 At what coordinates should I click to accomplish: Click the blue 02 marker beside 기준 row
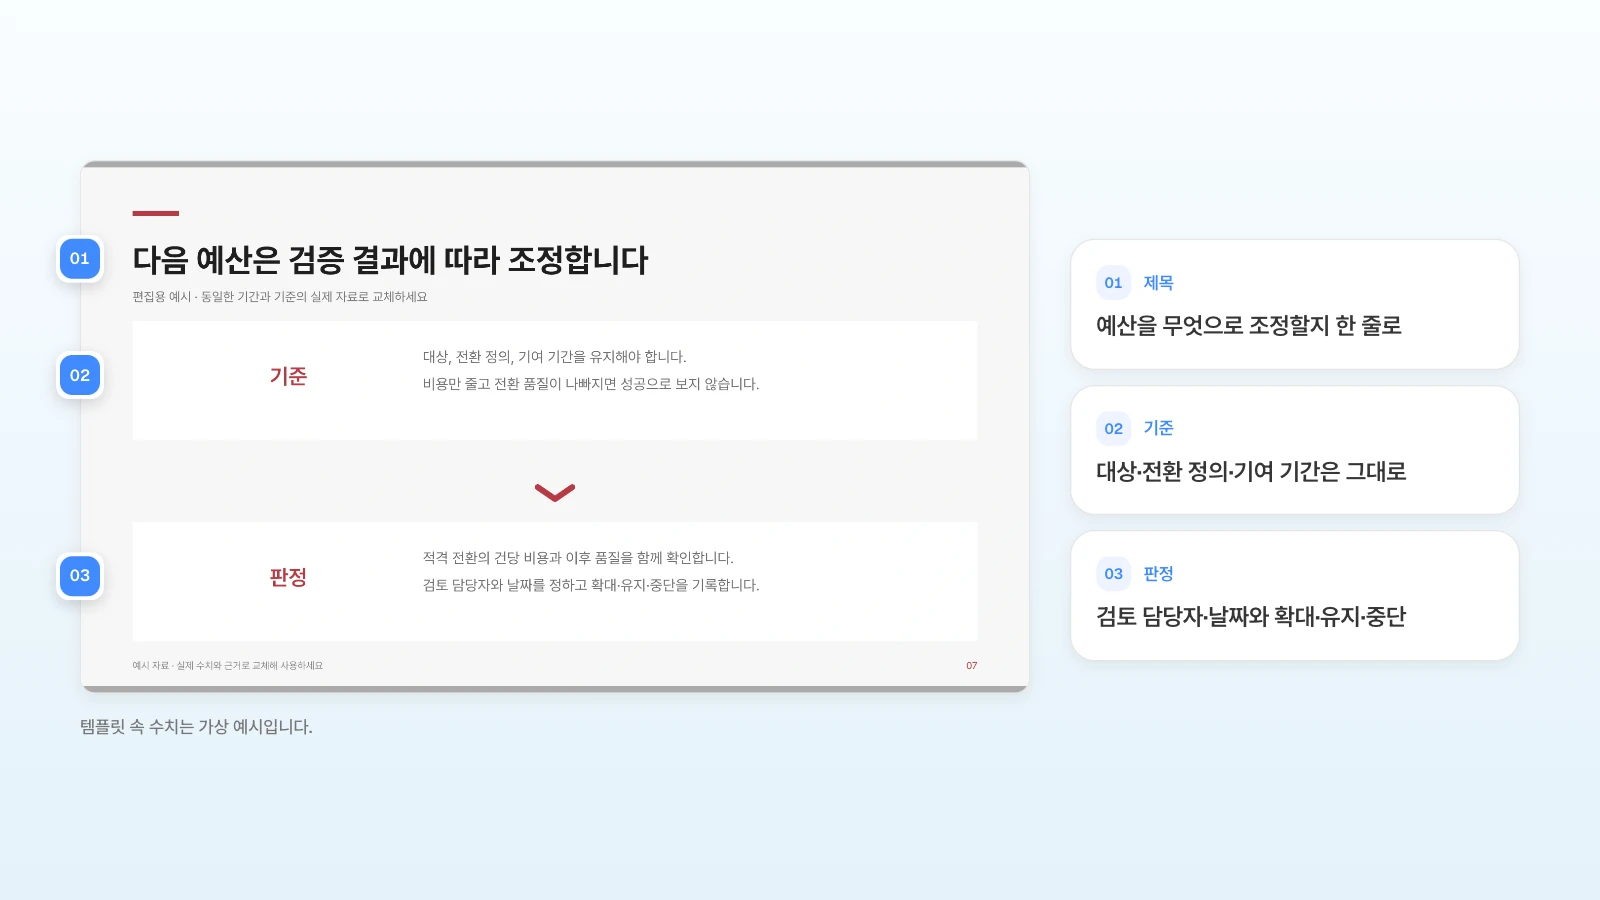tap(80, 376)
